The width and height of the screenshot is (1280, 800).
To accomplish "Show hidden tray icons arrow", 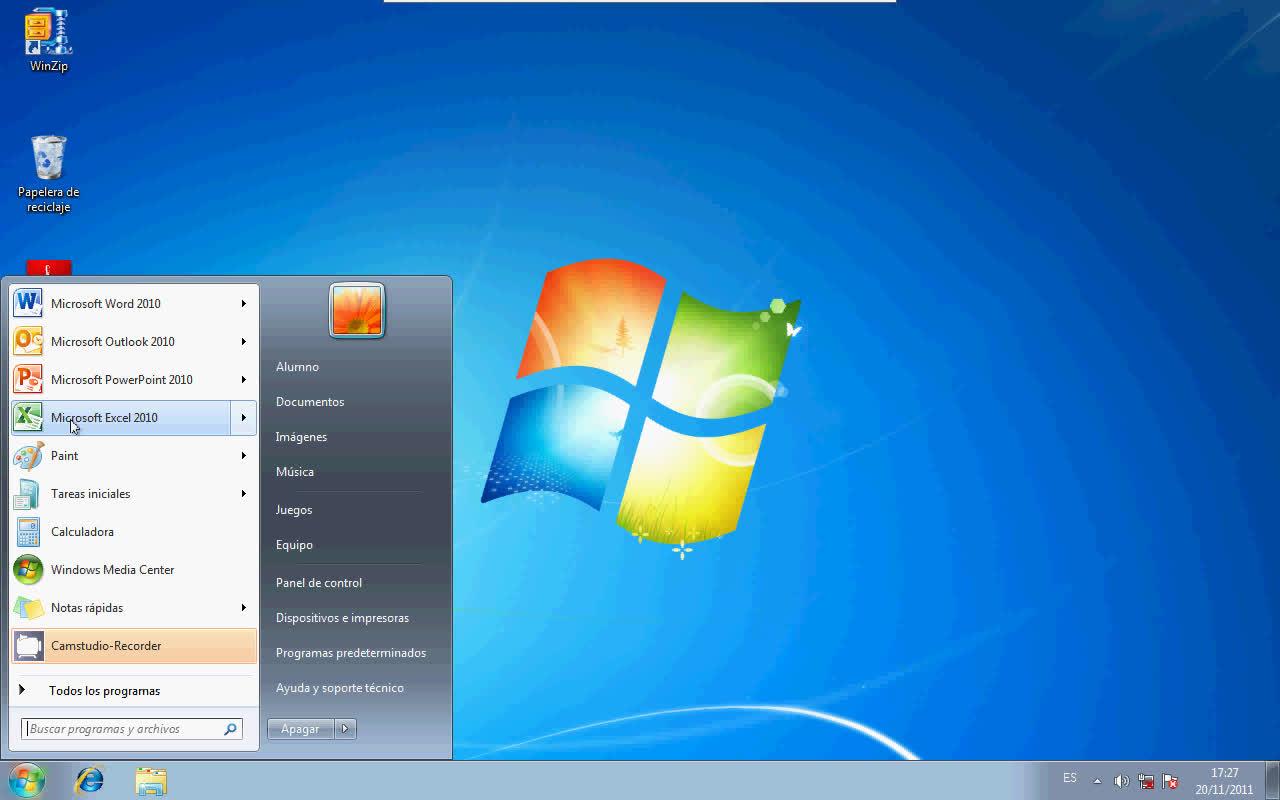I will (x=1097, y=781).
